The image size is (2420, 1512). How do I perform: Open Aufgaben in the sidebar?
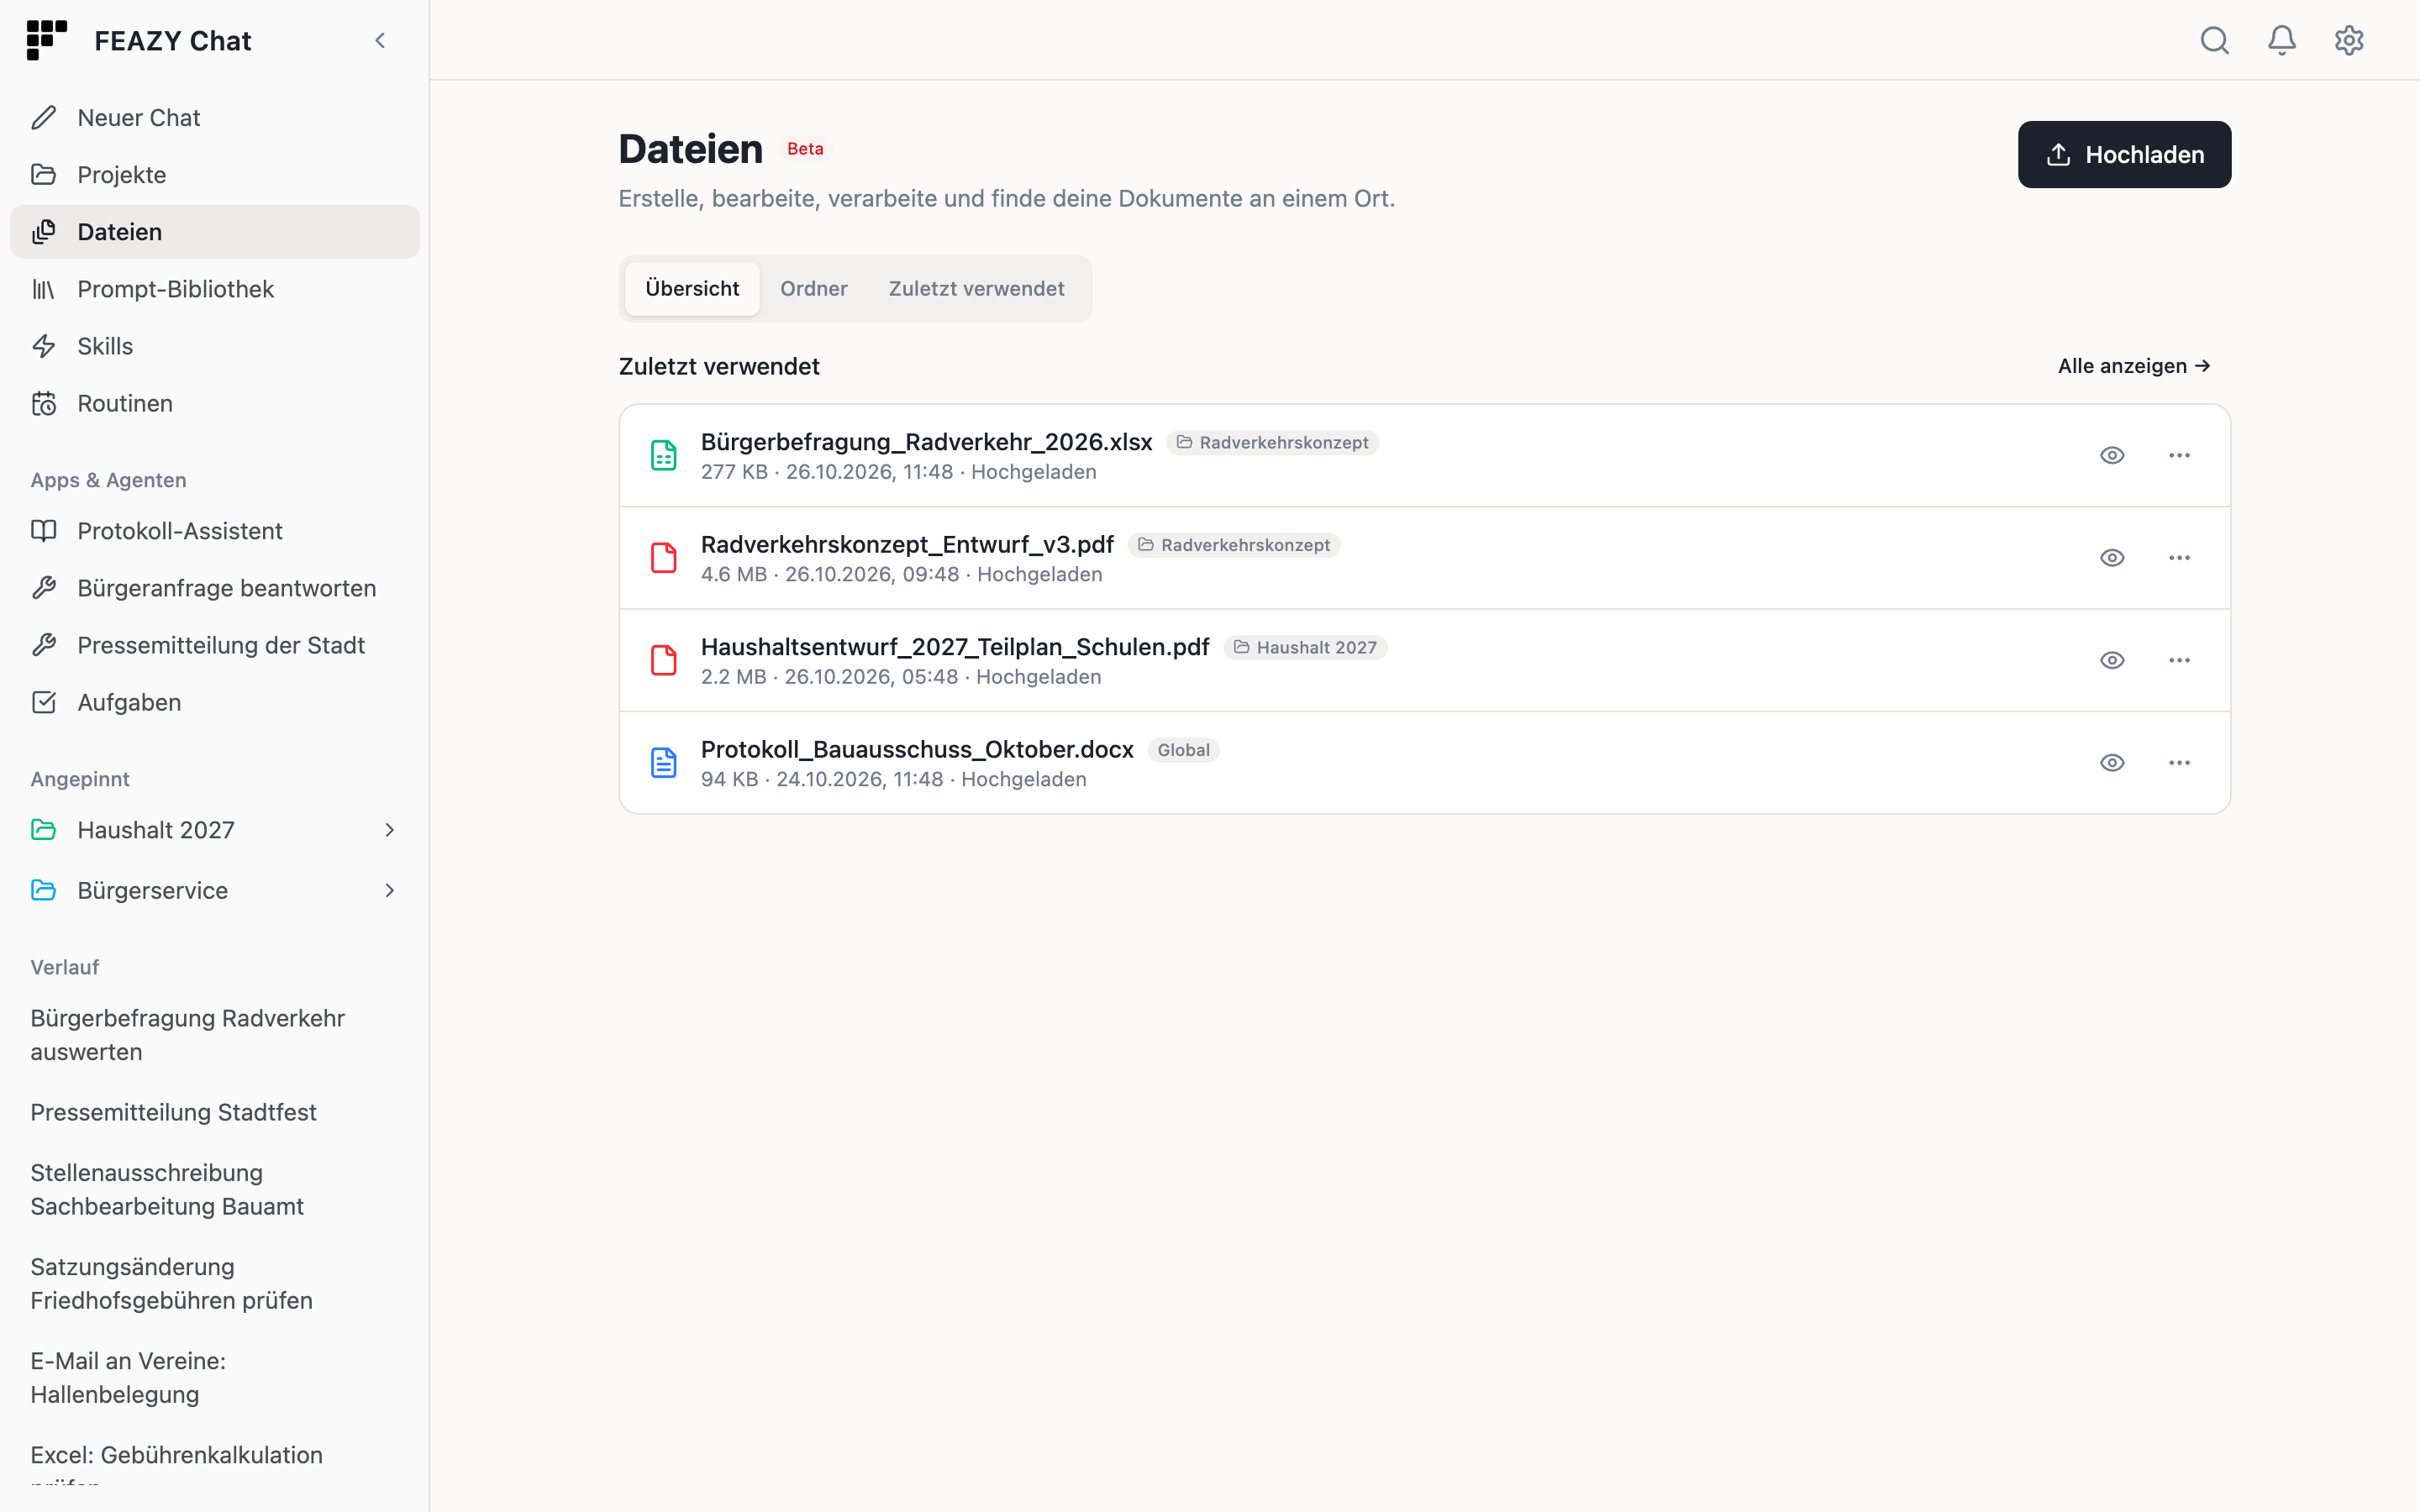point(215,702)
